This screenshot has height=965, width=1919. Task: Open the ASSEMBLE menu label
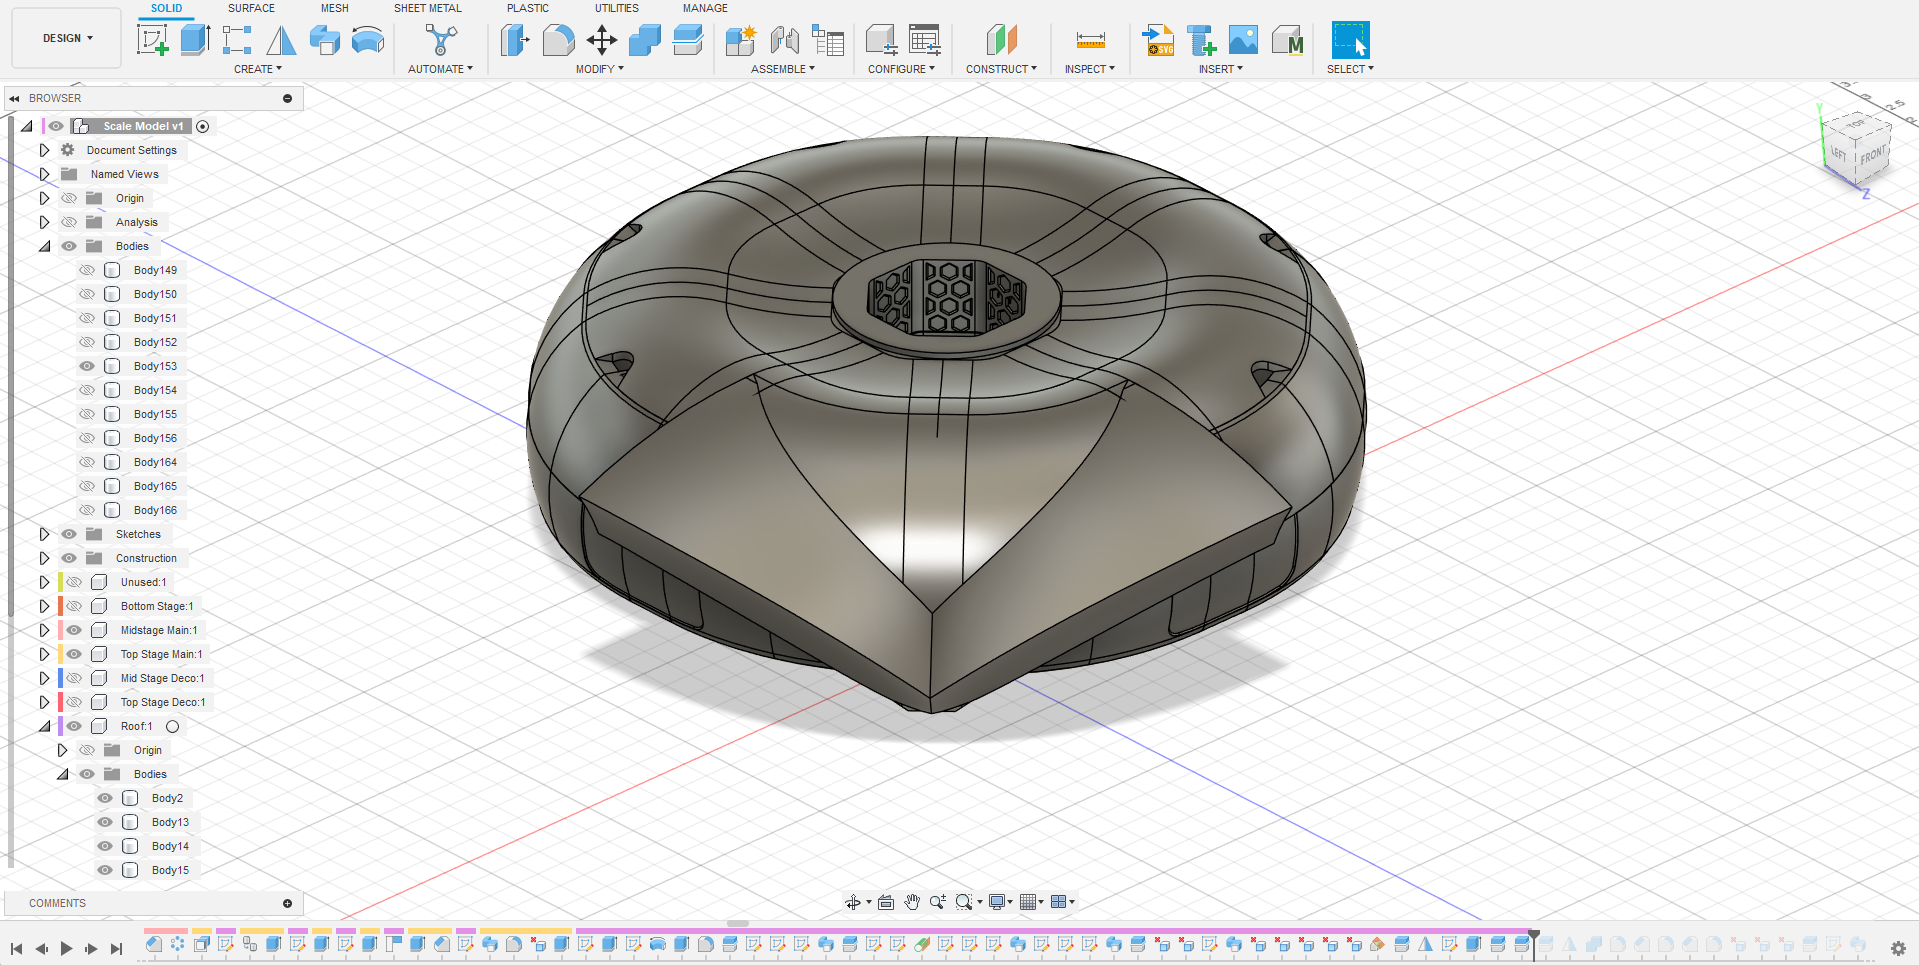point(783,69)
